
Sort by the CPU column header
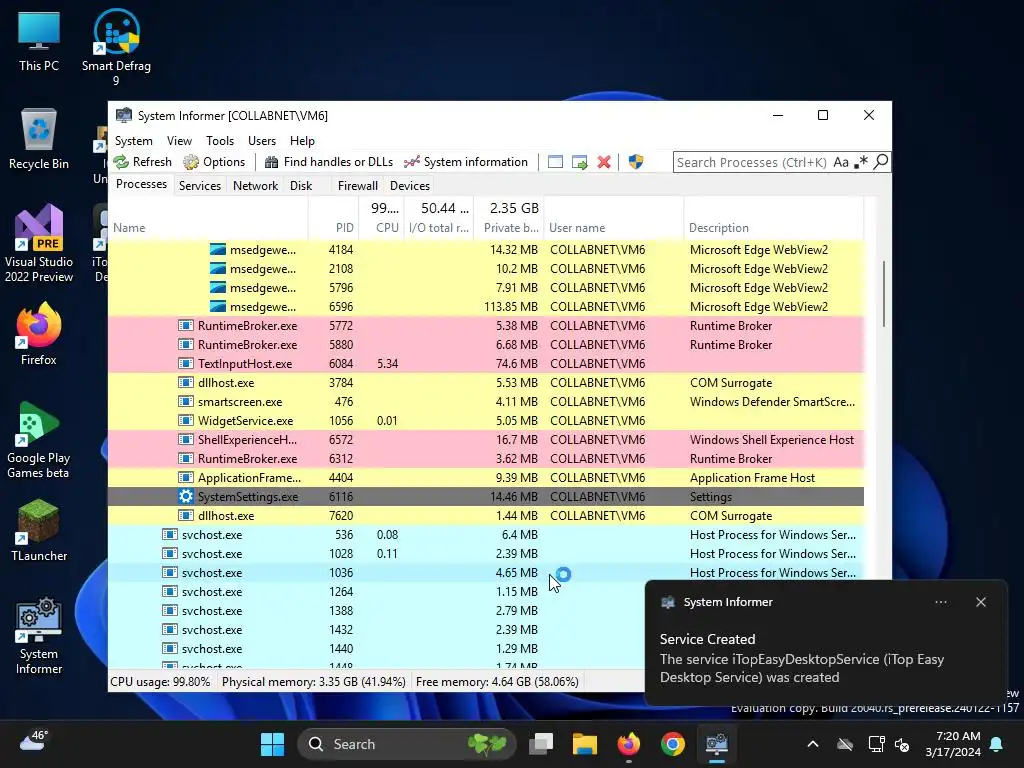381,228
